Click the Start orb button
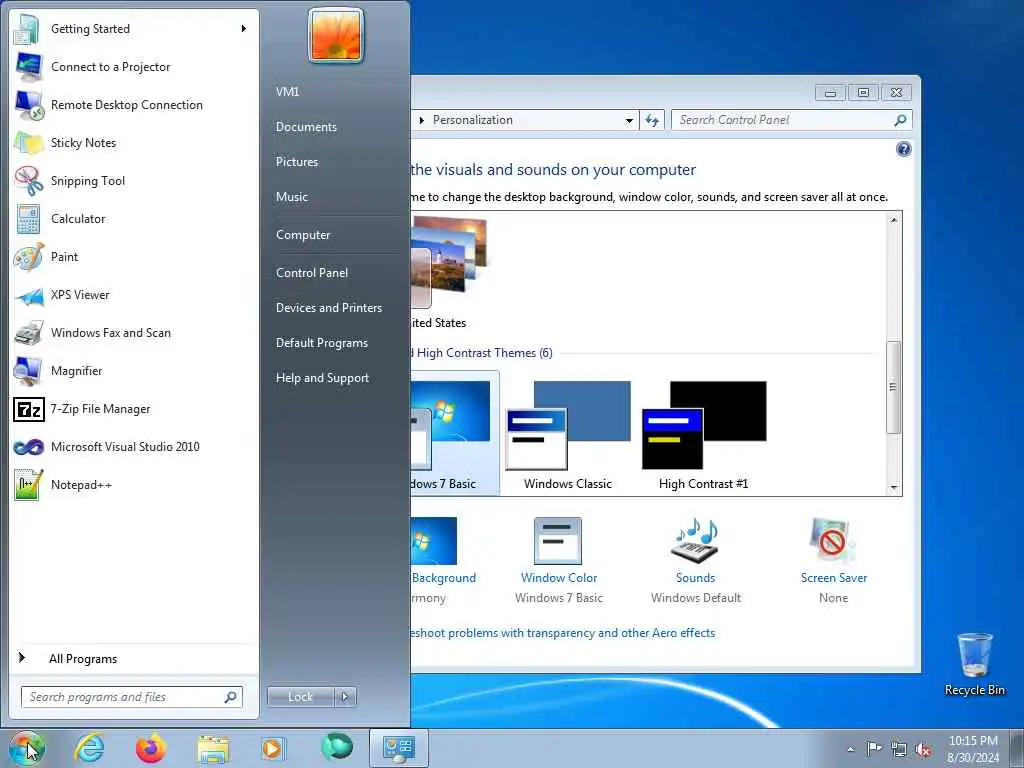The image size is (1024, 768). point(26,748)
